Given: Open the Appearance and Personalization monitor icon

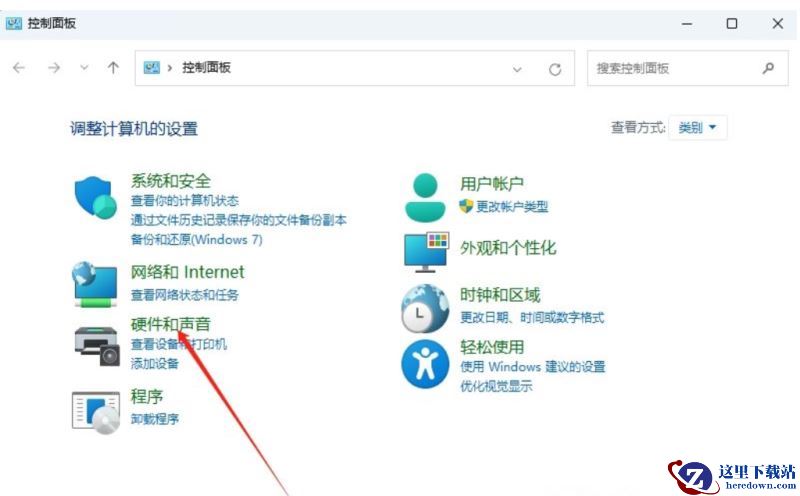Looking at the screenshot, I should [x=427, y=252].
